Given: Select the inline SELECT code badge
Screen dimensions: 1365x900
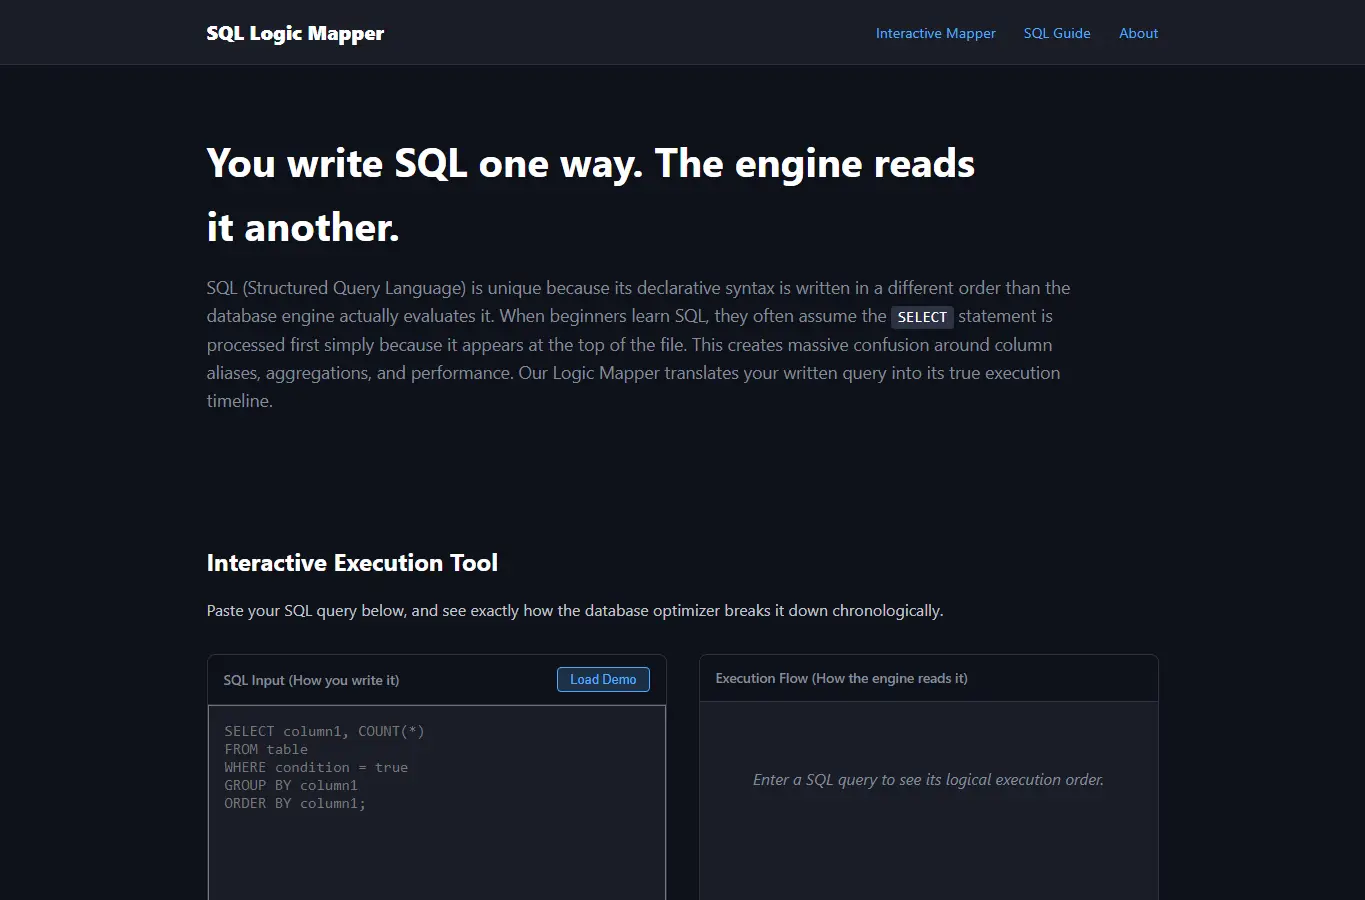Looking at the screenshot, I should (x=922, y=317).
